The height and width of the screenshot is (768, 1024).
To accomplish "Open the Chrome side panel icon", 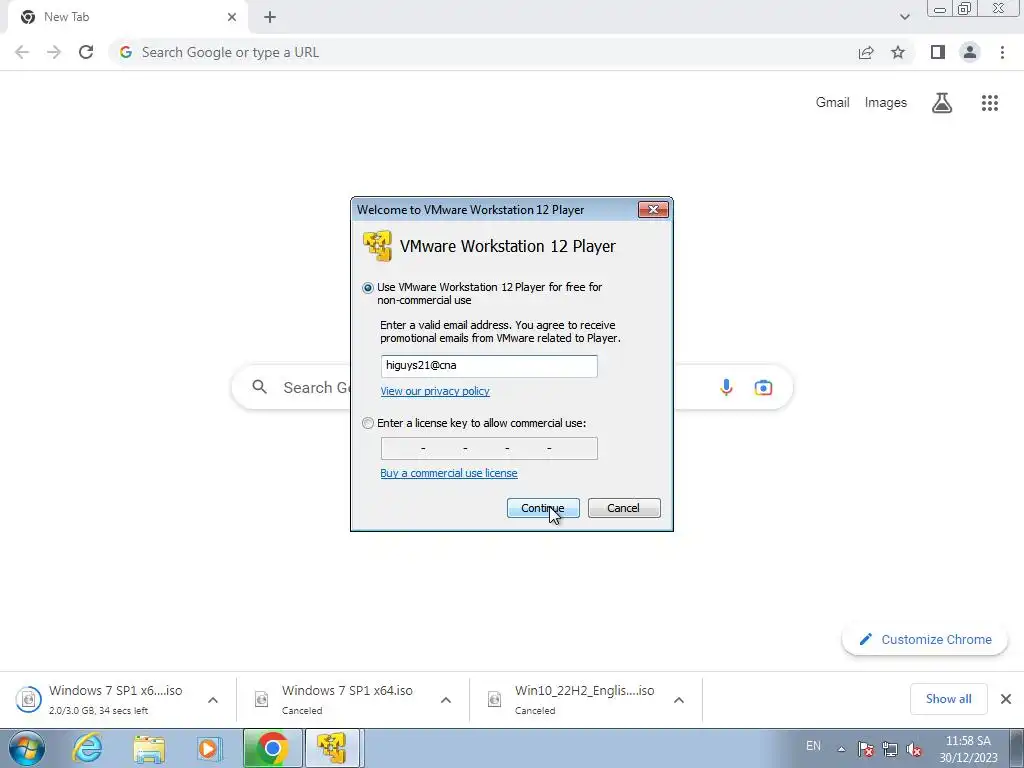I will (x=938, y=52).
